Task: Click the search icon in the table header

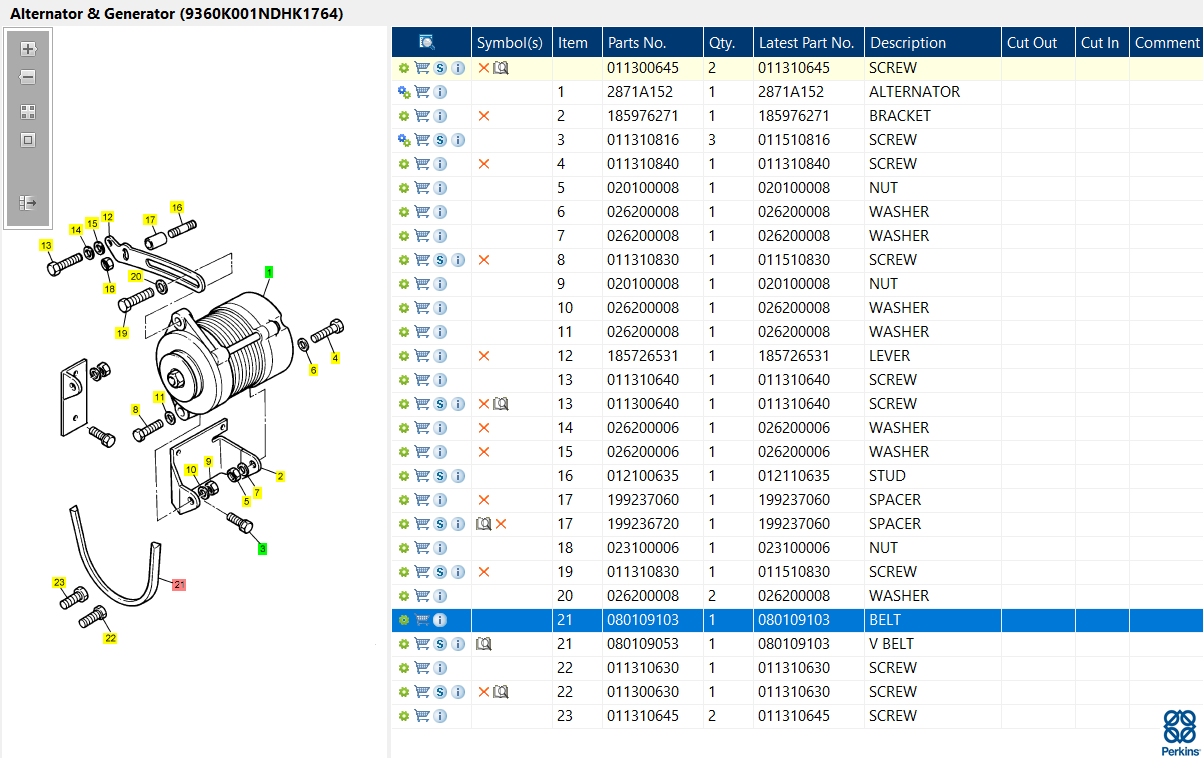Action: click(427, 42)
